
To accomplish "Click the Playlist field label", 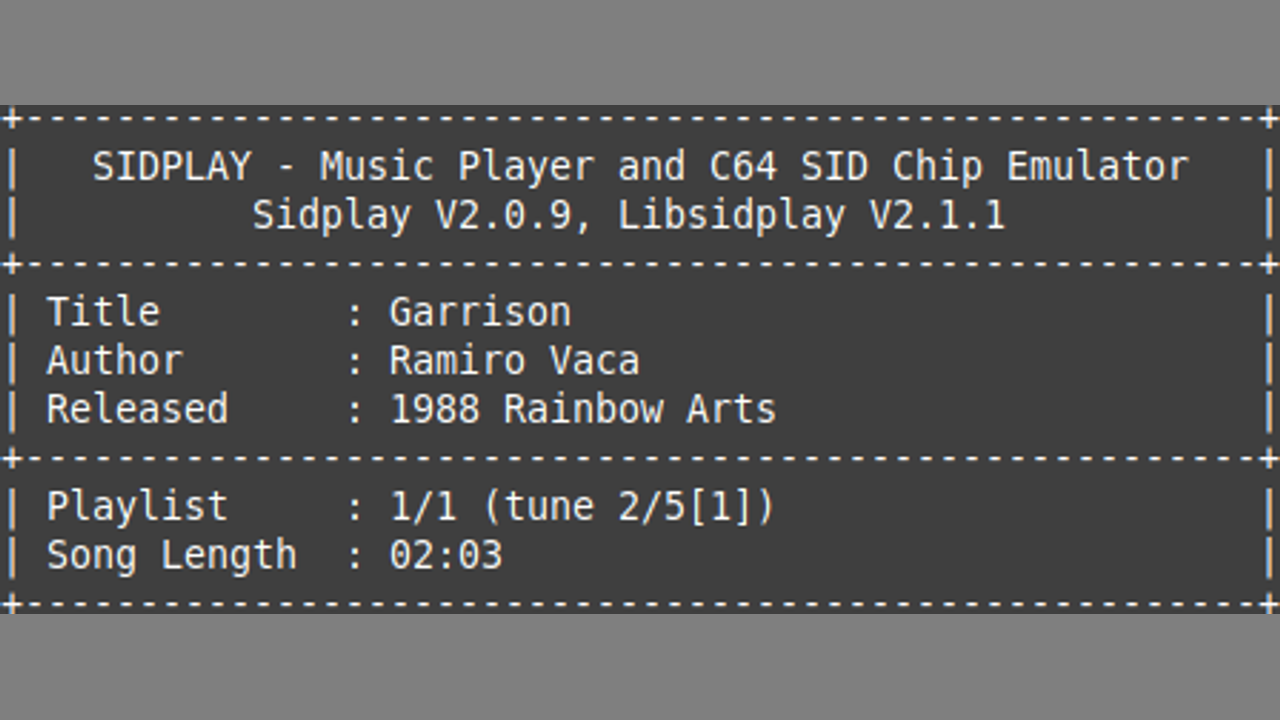I will point(137,506).
